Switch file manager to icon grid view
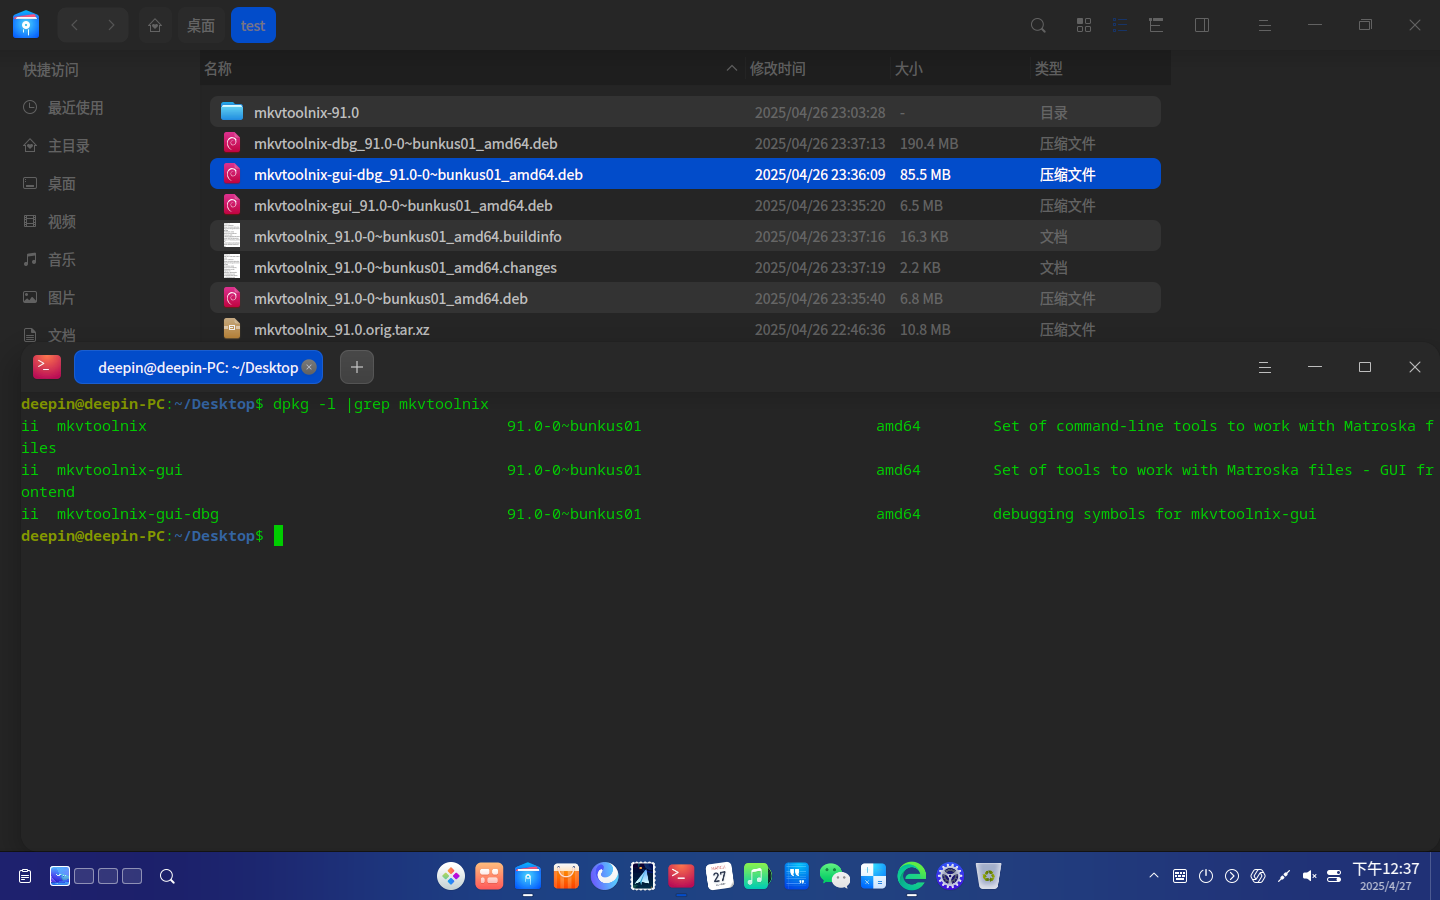This screenshot has height=900, width=1440. click(x=1084, y=25)
